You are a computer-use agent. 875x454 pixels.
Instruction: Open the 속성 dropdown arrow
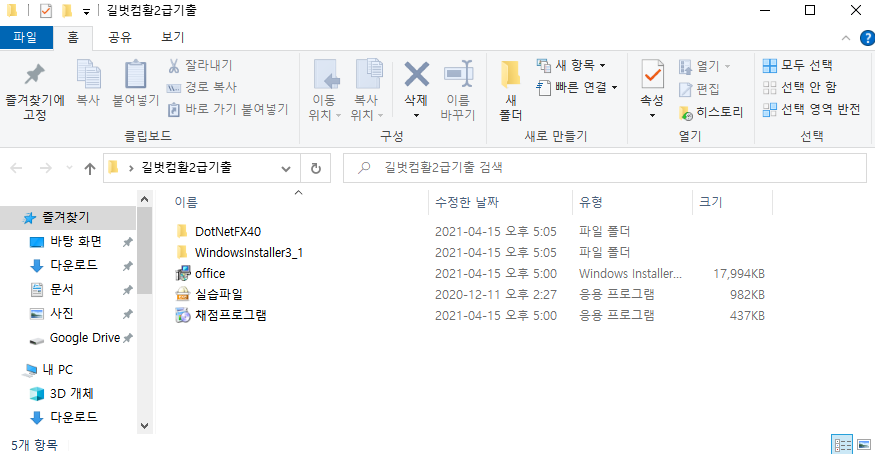coord(652,115)
